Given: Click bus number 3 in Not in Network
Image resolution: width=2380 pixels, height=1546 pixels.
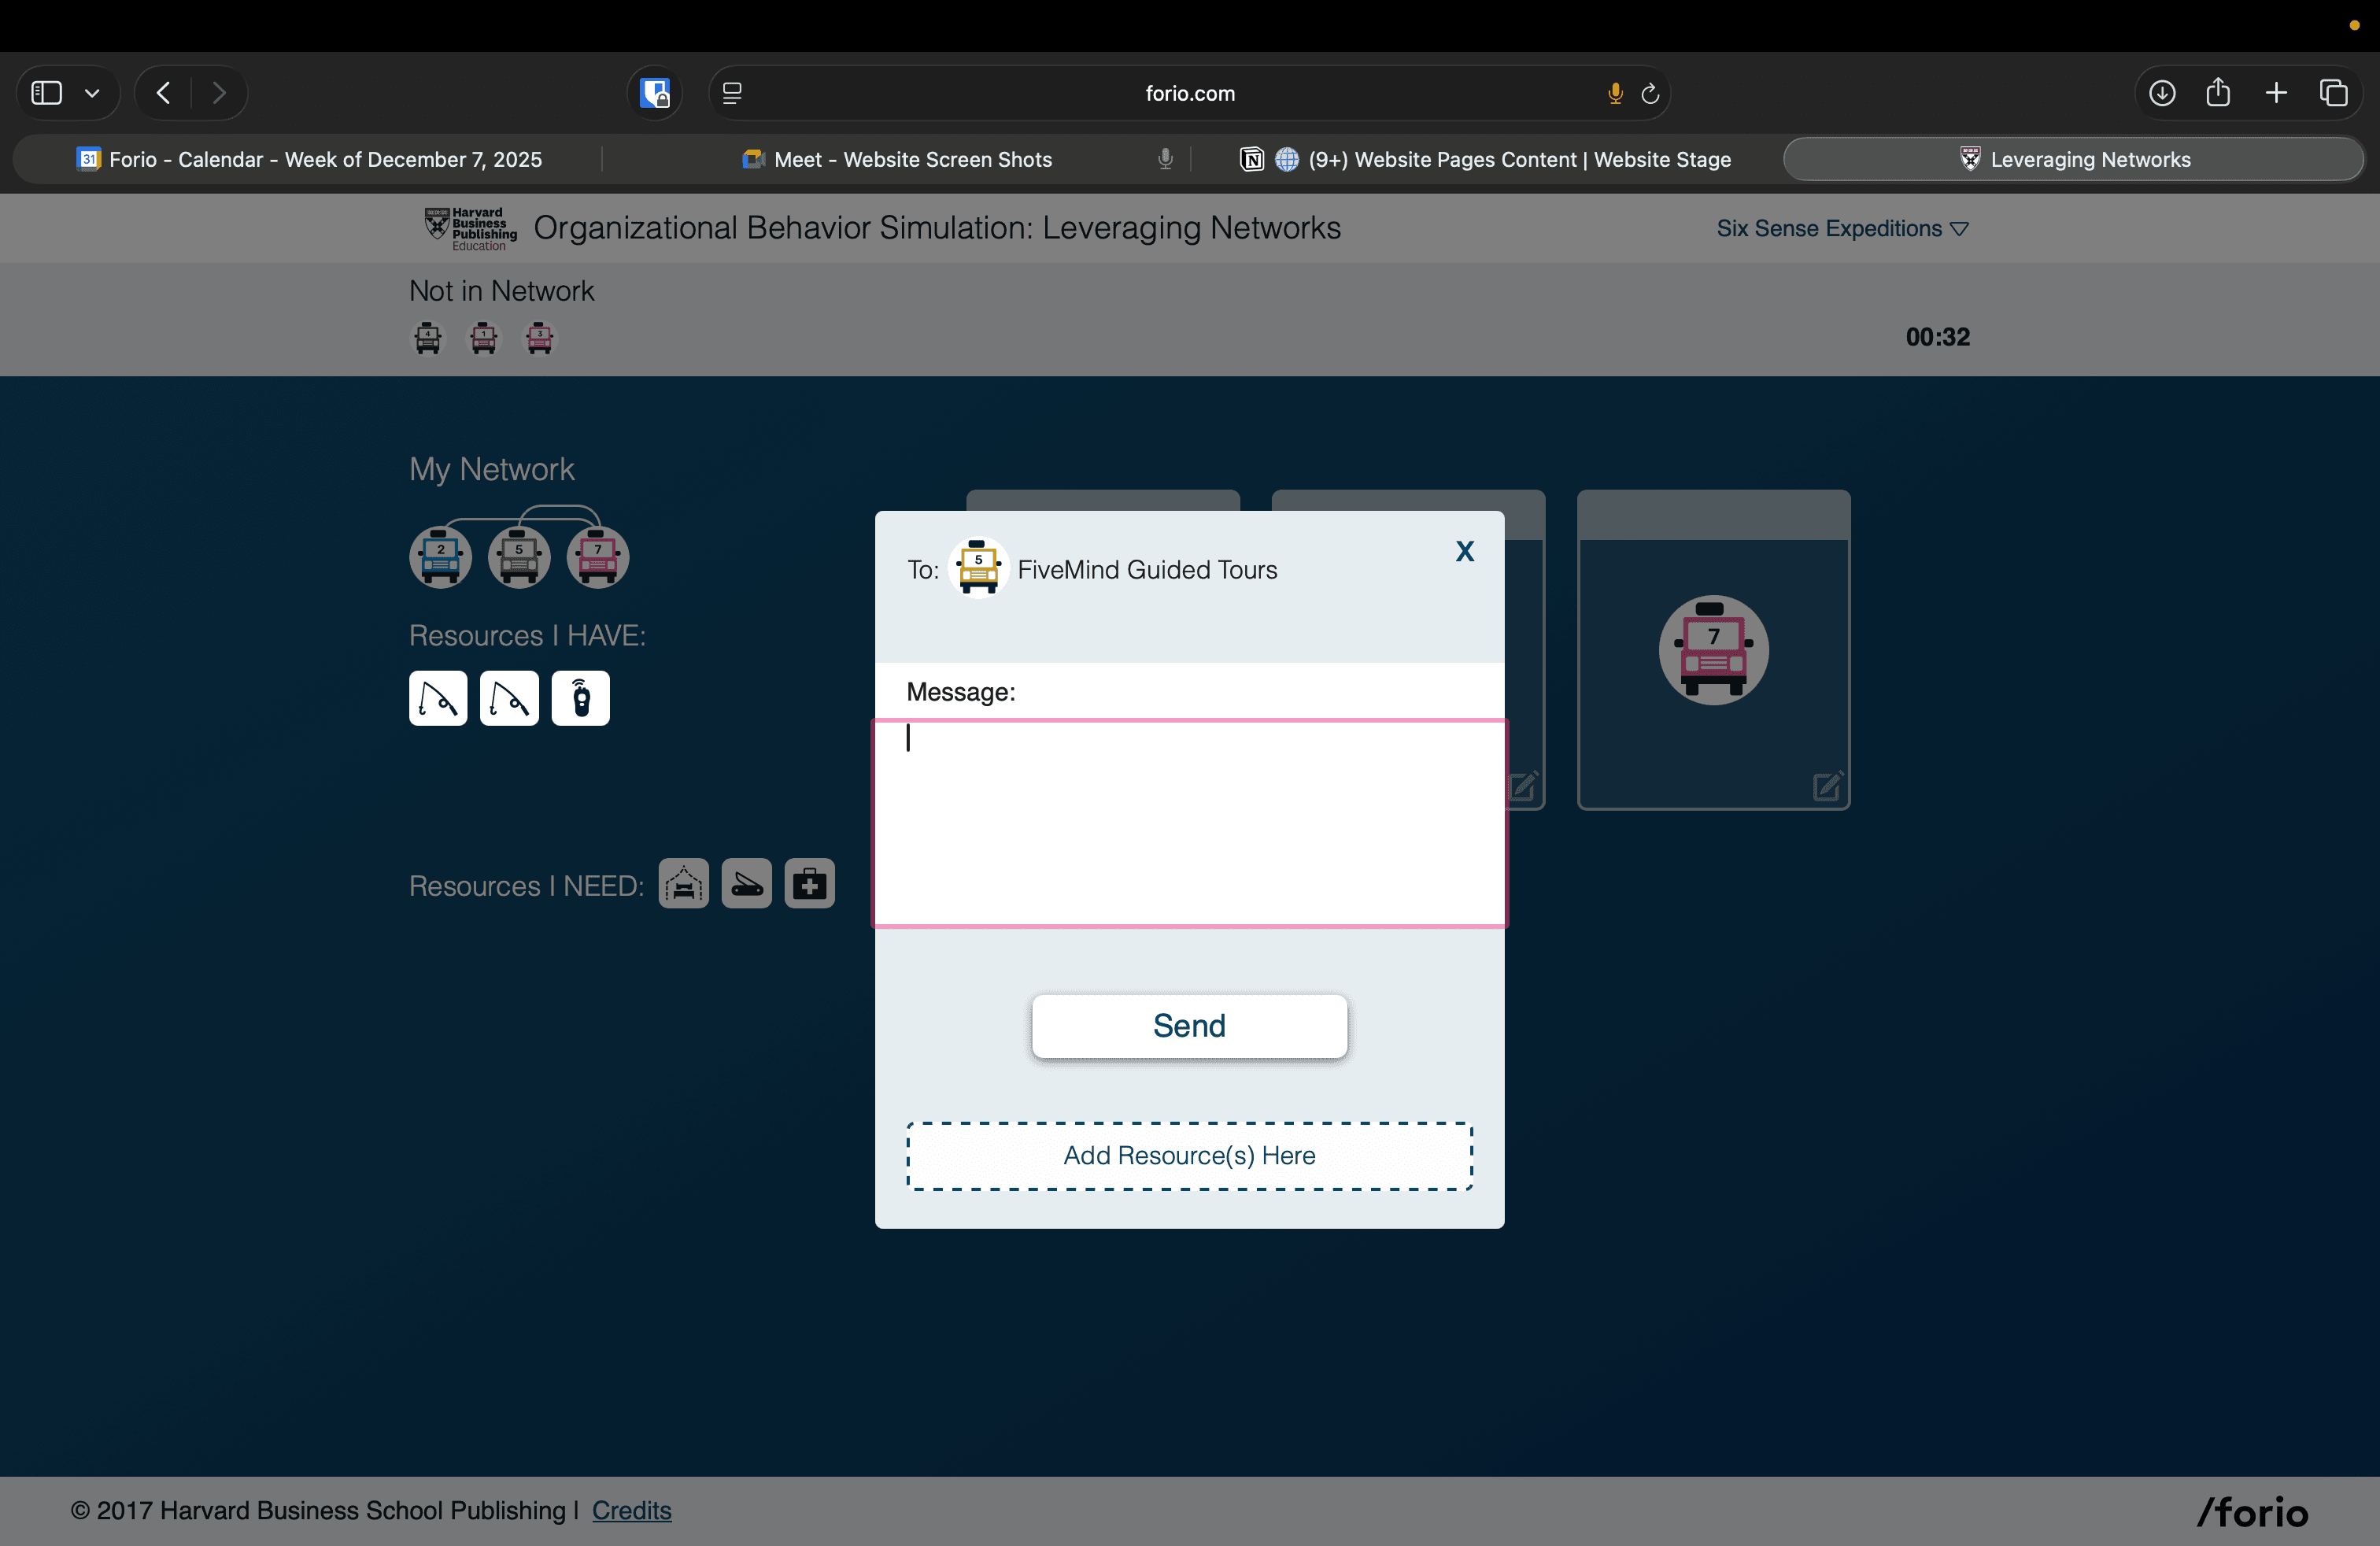Looking at the screenshot, I should (x=539, y=338).
